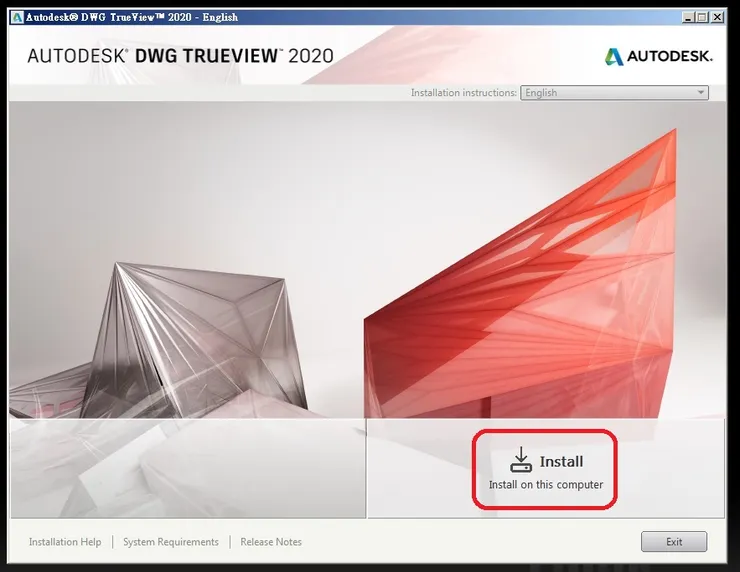Image resolution: width=740 pixels, height=572 pixels.
Task: Open the Installation instructions language dropdown
Action: tap(614, 93)
